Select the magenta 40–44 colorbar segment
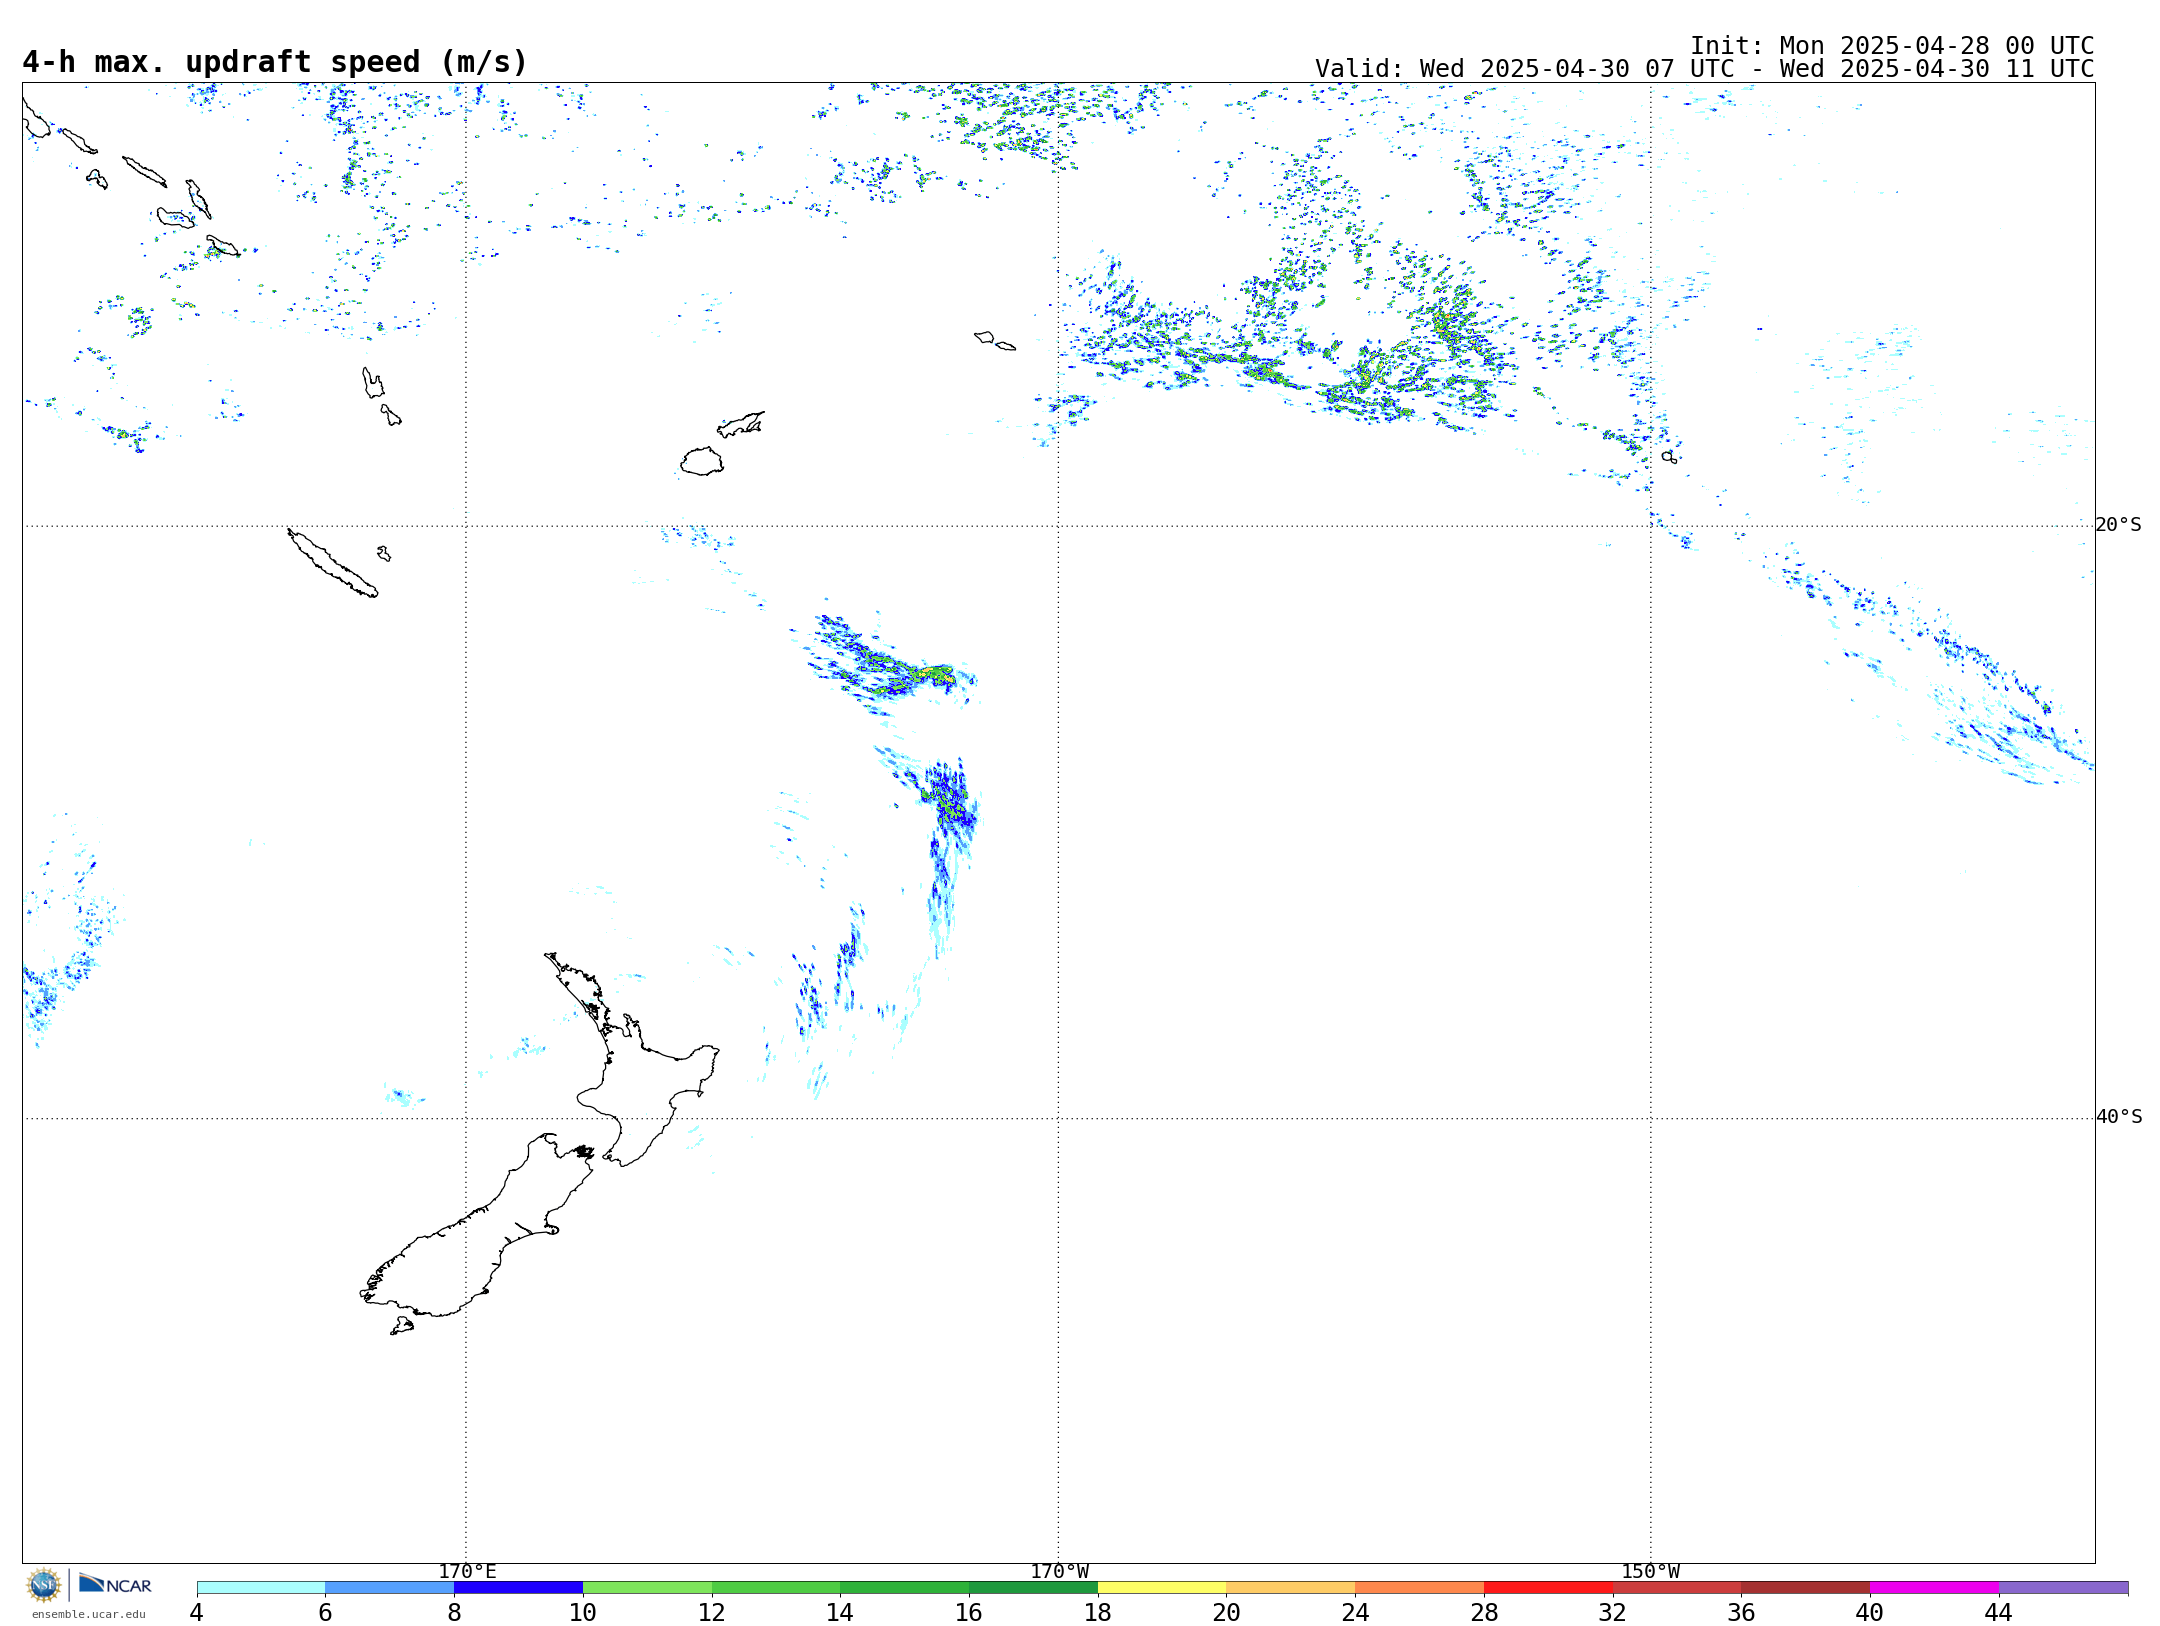Image resolution: width=2160 pixels, height=1626 pixels. coord(1934,1588)
